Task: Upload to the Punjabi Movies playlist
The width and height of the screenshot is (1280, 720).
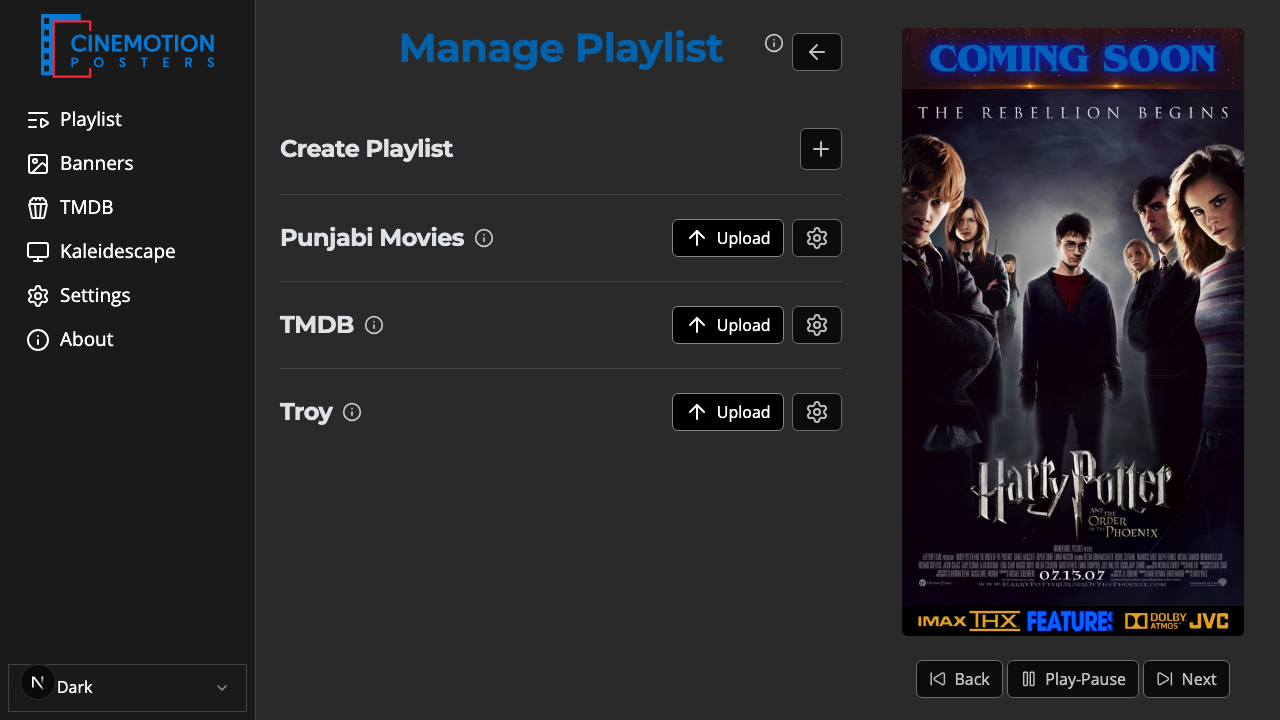Action: 728,238
